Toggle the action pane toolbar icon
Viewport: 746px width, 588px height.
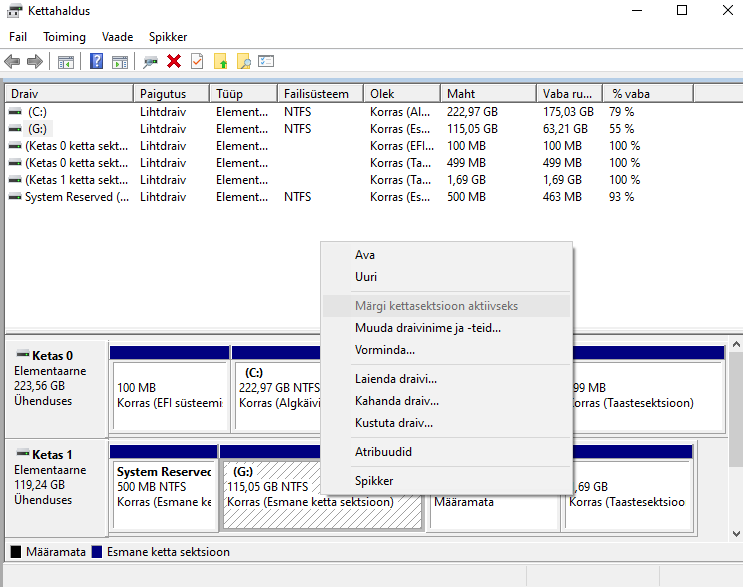(x=120, y=62)
